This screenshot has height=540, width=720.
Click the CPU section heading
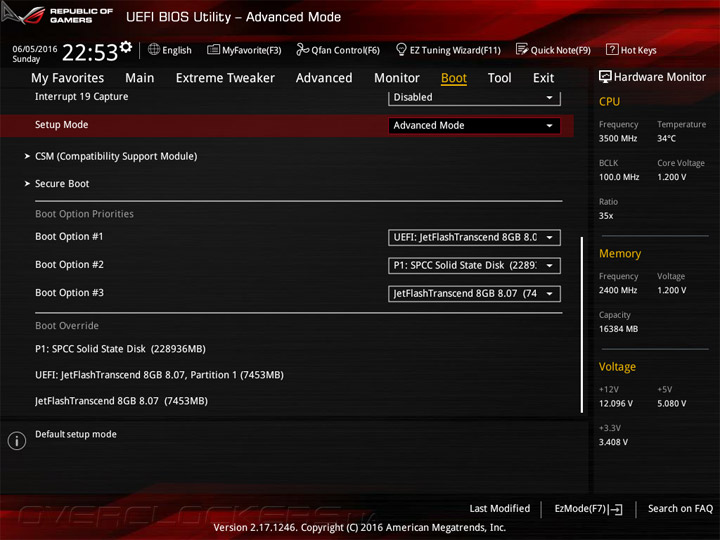(609, 101)
